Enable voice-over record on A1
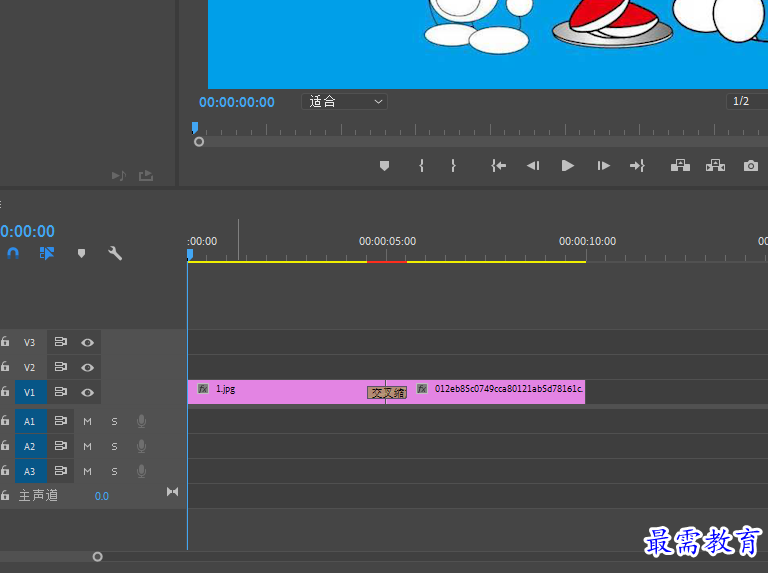The width and height of the screenshot is (768, 573). click(x=142, y=421)
